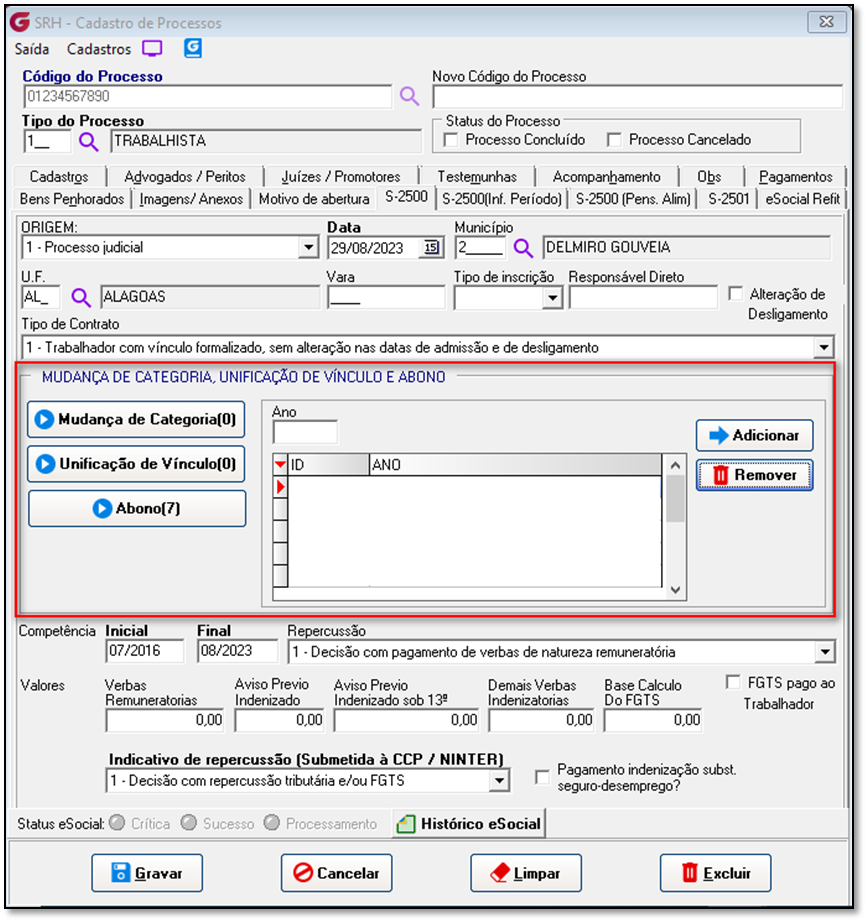Open the eSocial Refit tab
Viewport: 867px width, 922px height.
pos(802,199)
